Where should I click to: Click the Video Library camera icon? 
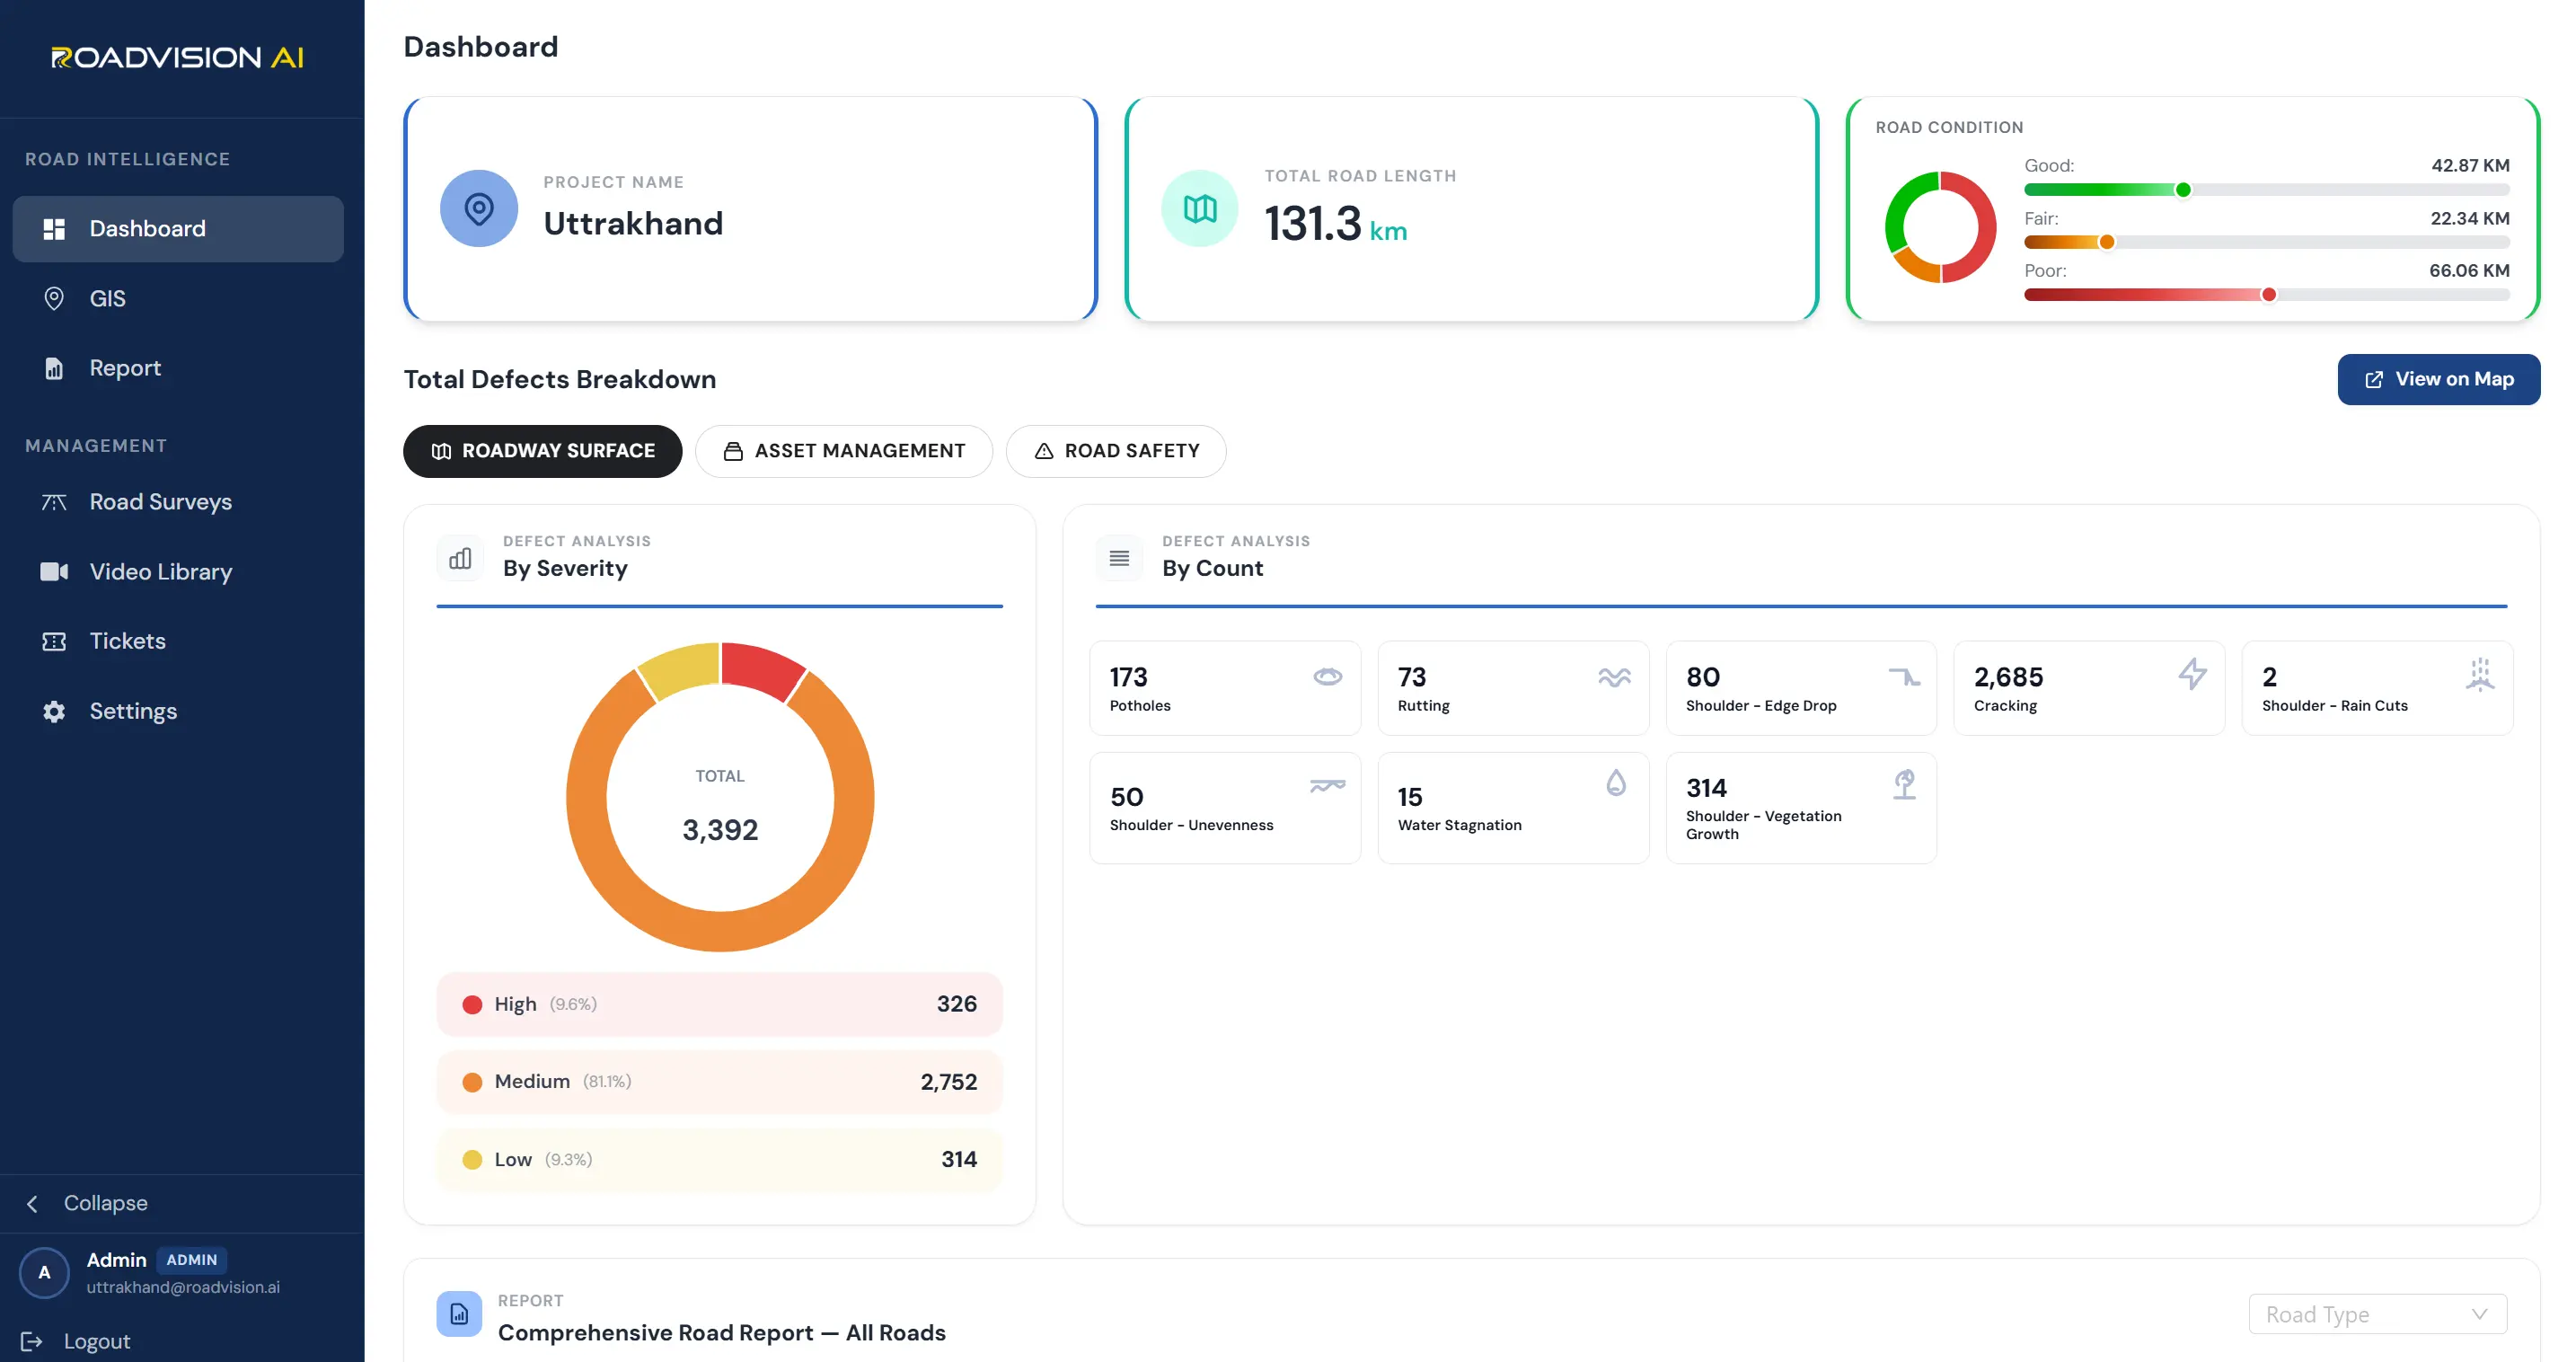point(54,572)
